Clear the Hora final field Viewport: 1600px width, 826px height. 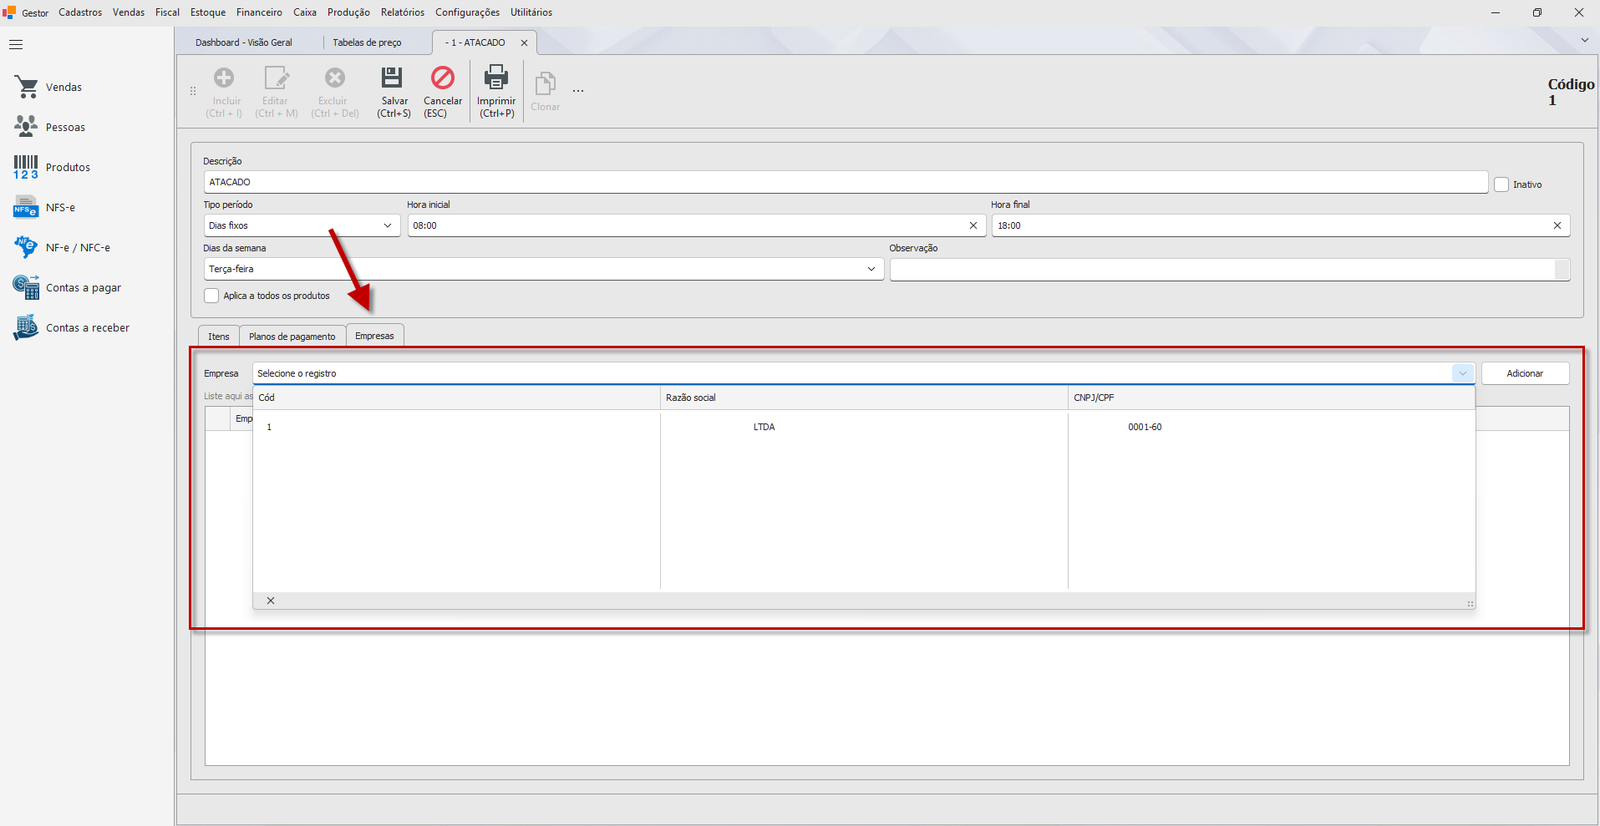(x=1557, y=226)
